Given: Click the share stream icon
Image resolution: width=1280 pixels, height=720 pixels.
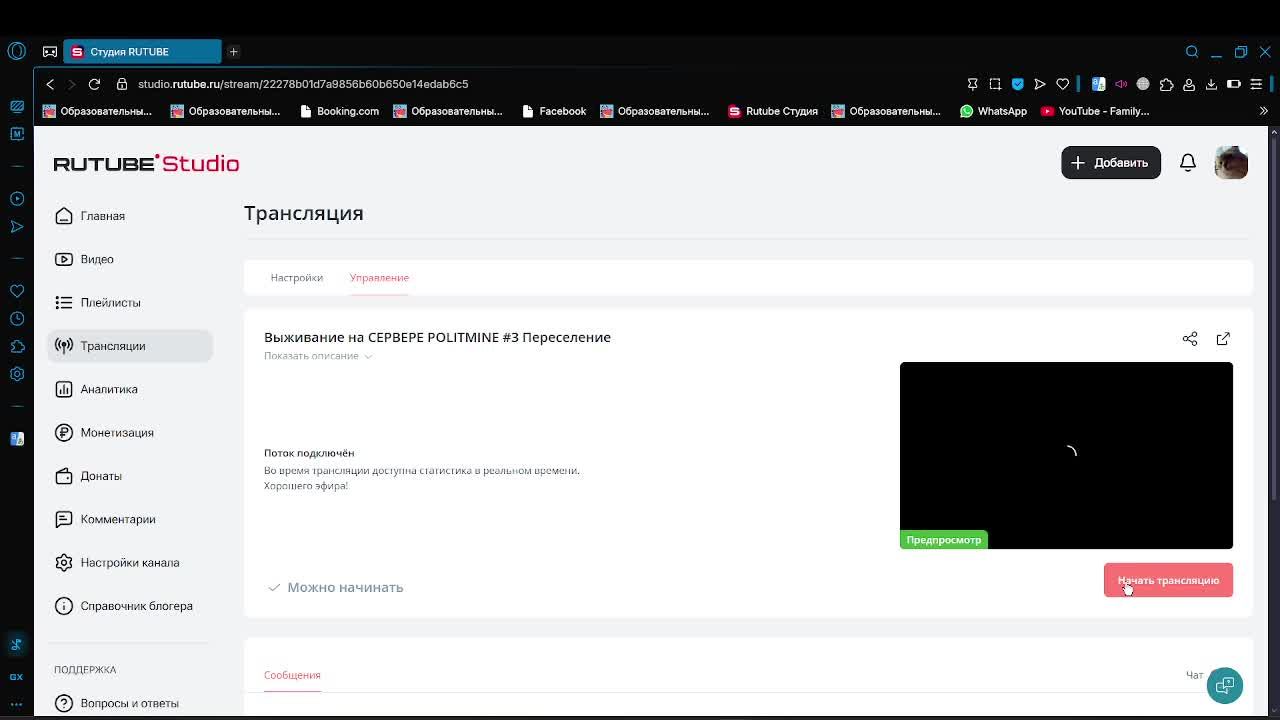Looking at the screenshot, I should pyautogui.click(x=1190, y=339).
